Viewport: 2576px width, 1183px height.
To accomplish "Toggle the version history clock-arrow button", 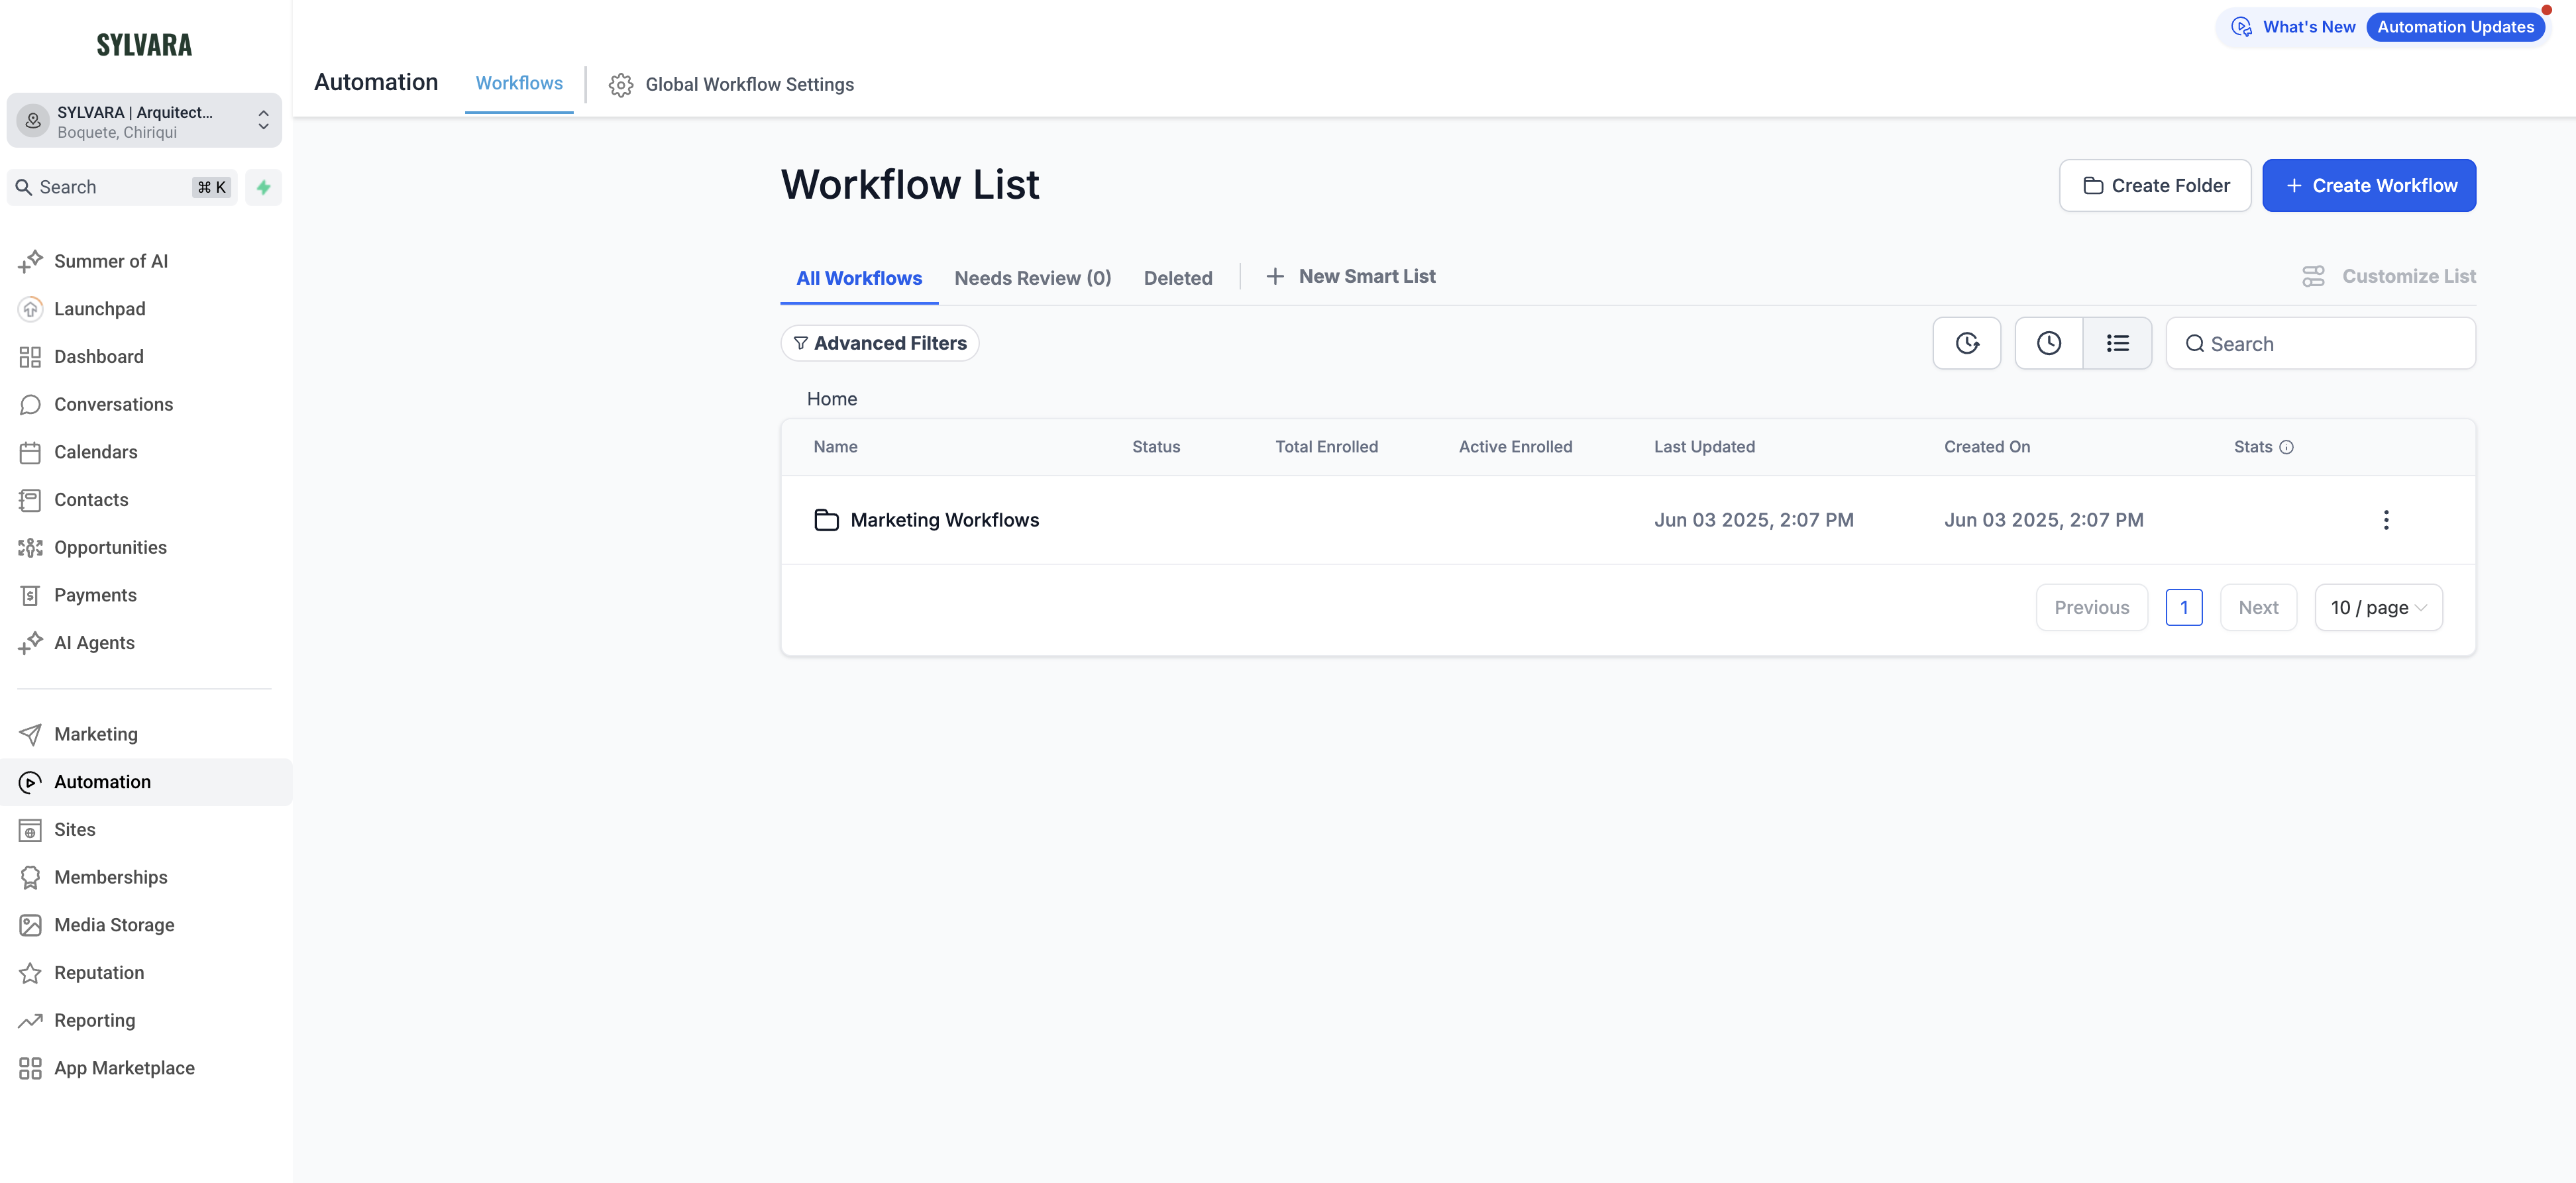I will click(1966, 343).
